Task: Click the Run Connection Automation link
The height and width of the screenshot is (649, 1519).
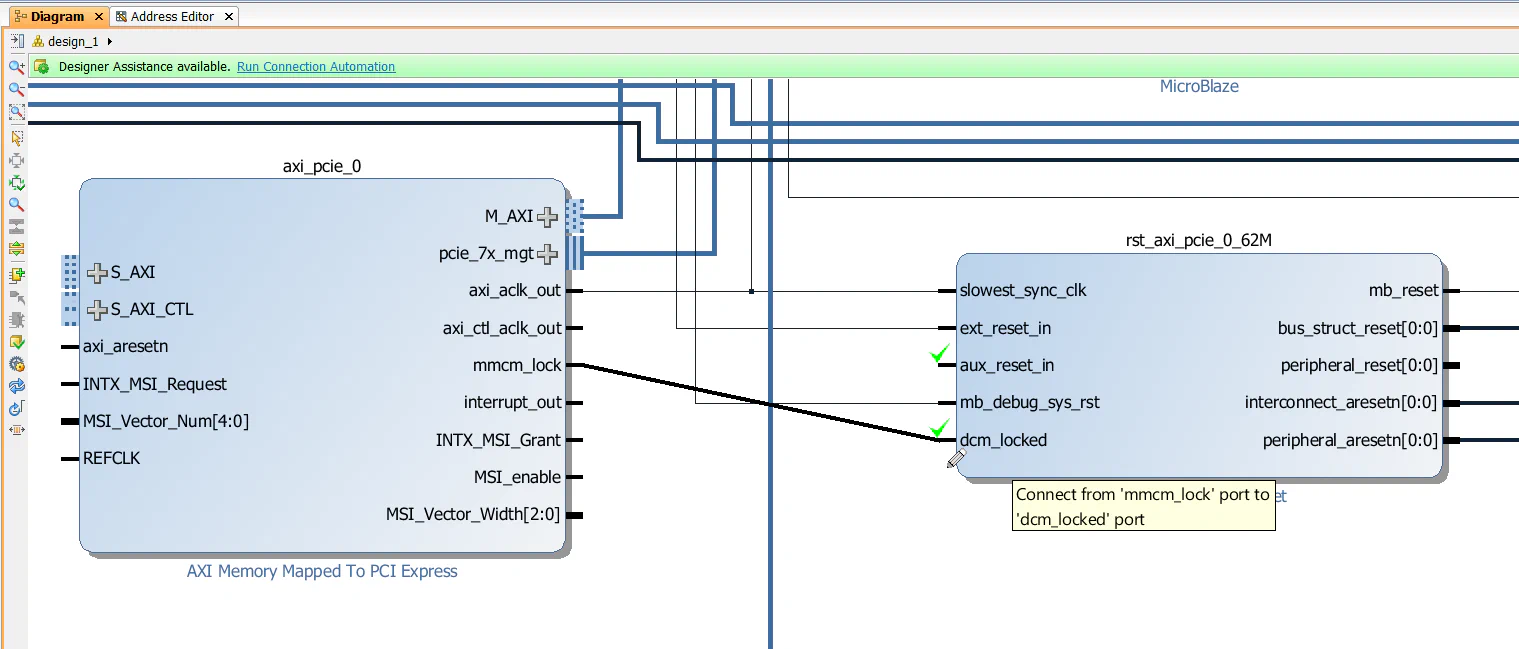Action: [315, 66]
